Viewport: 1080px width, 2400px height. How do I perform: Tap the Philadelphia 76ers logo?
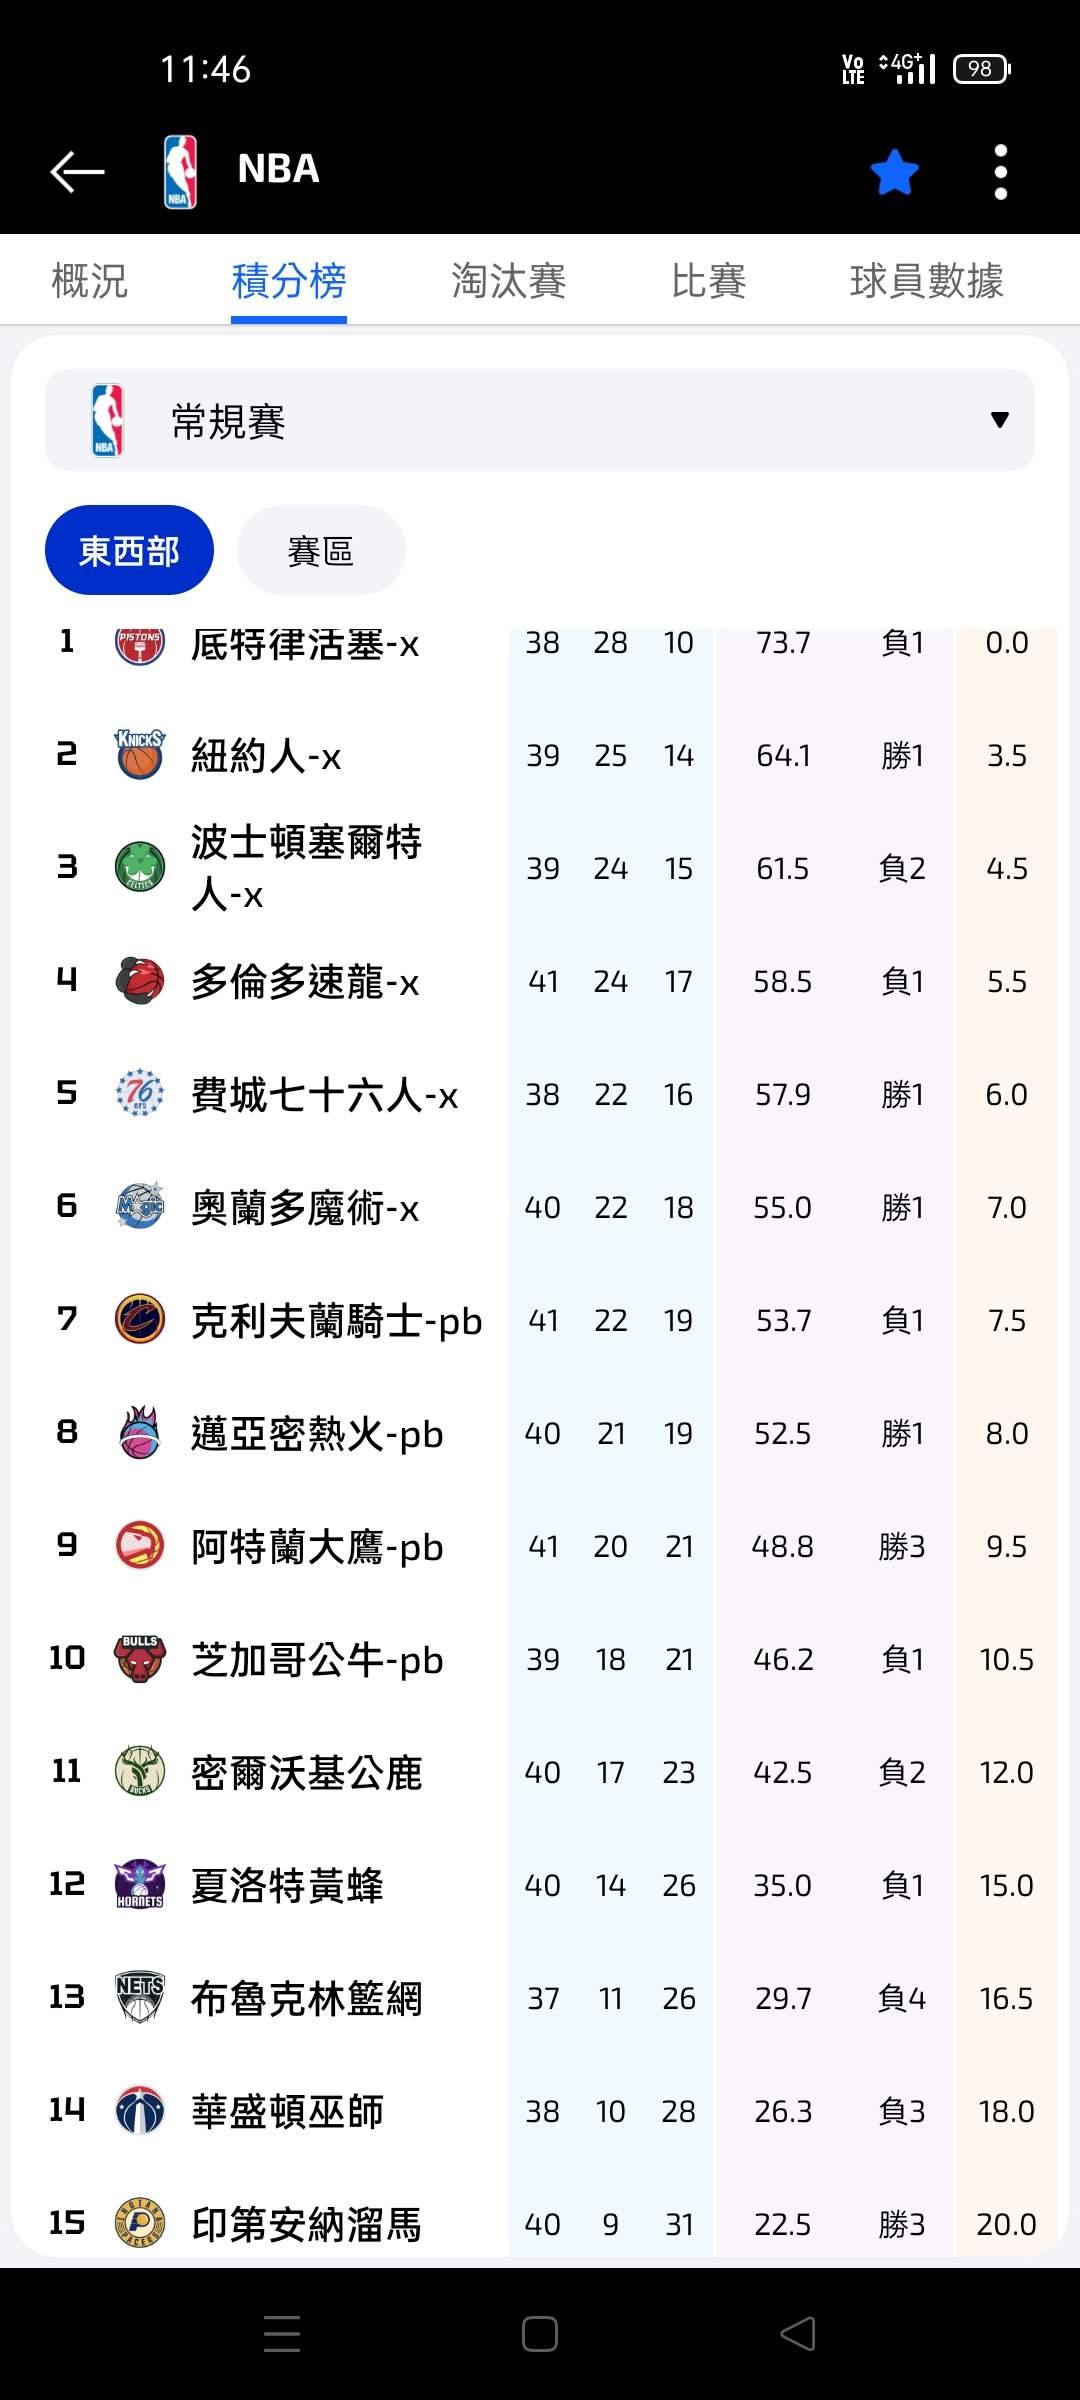tap(140, 1094)
